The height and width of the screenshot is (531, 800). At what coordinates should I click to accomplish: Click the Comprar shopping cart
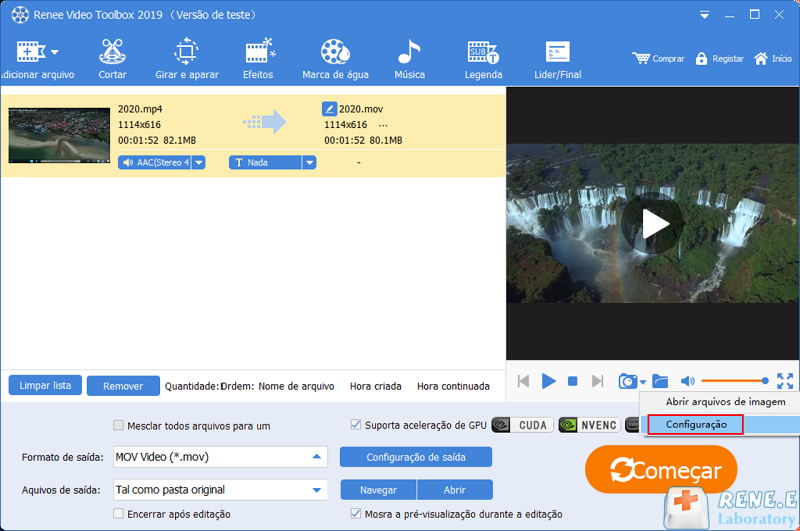tap(658, 59)
